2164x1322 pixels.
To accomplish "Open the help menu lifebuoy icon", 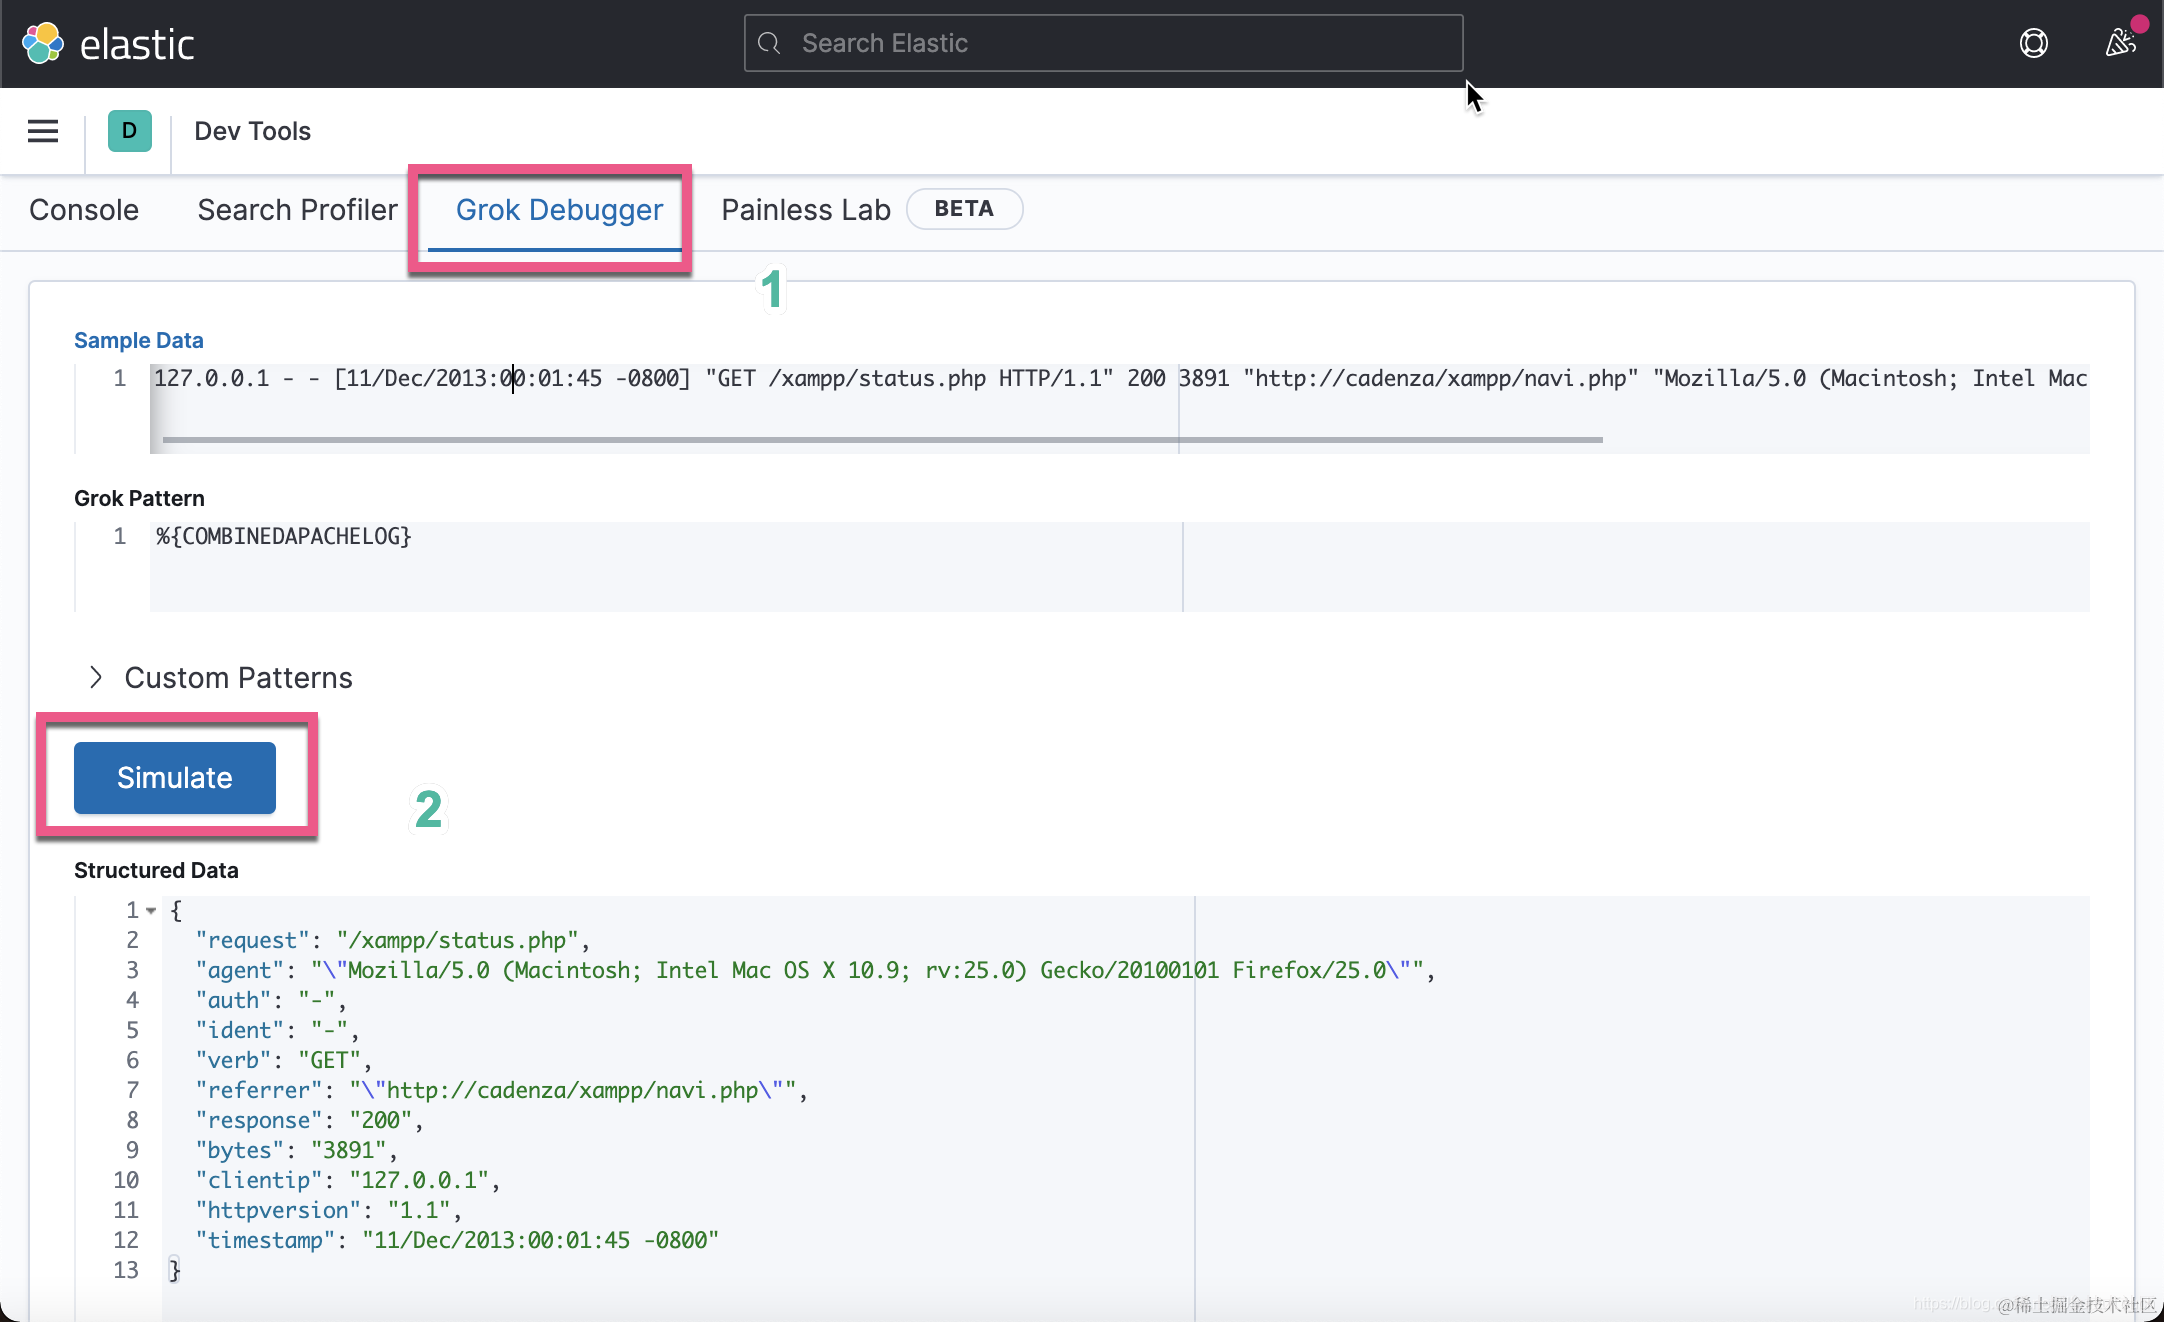I will 2033,43.
